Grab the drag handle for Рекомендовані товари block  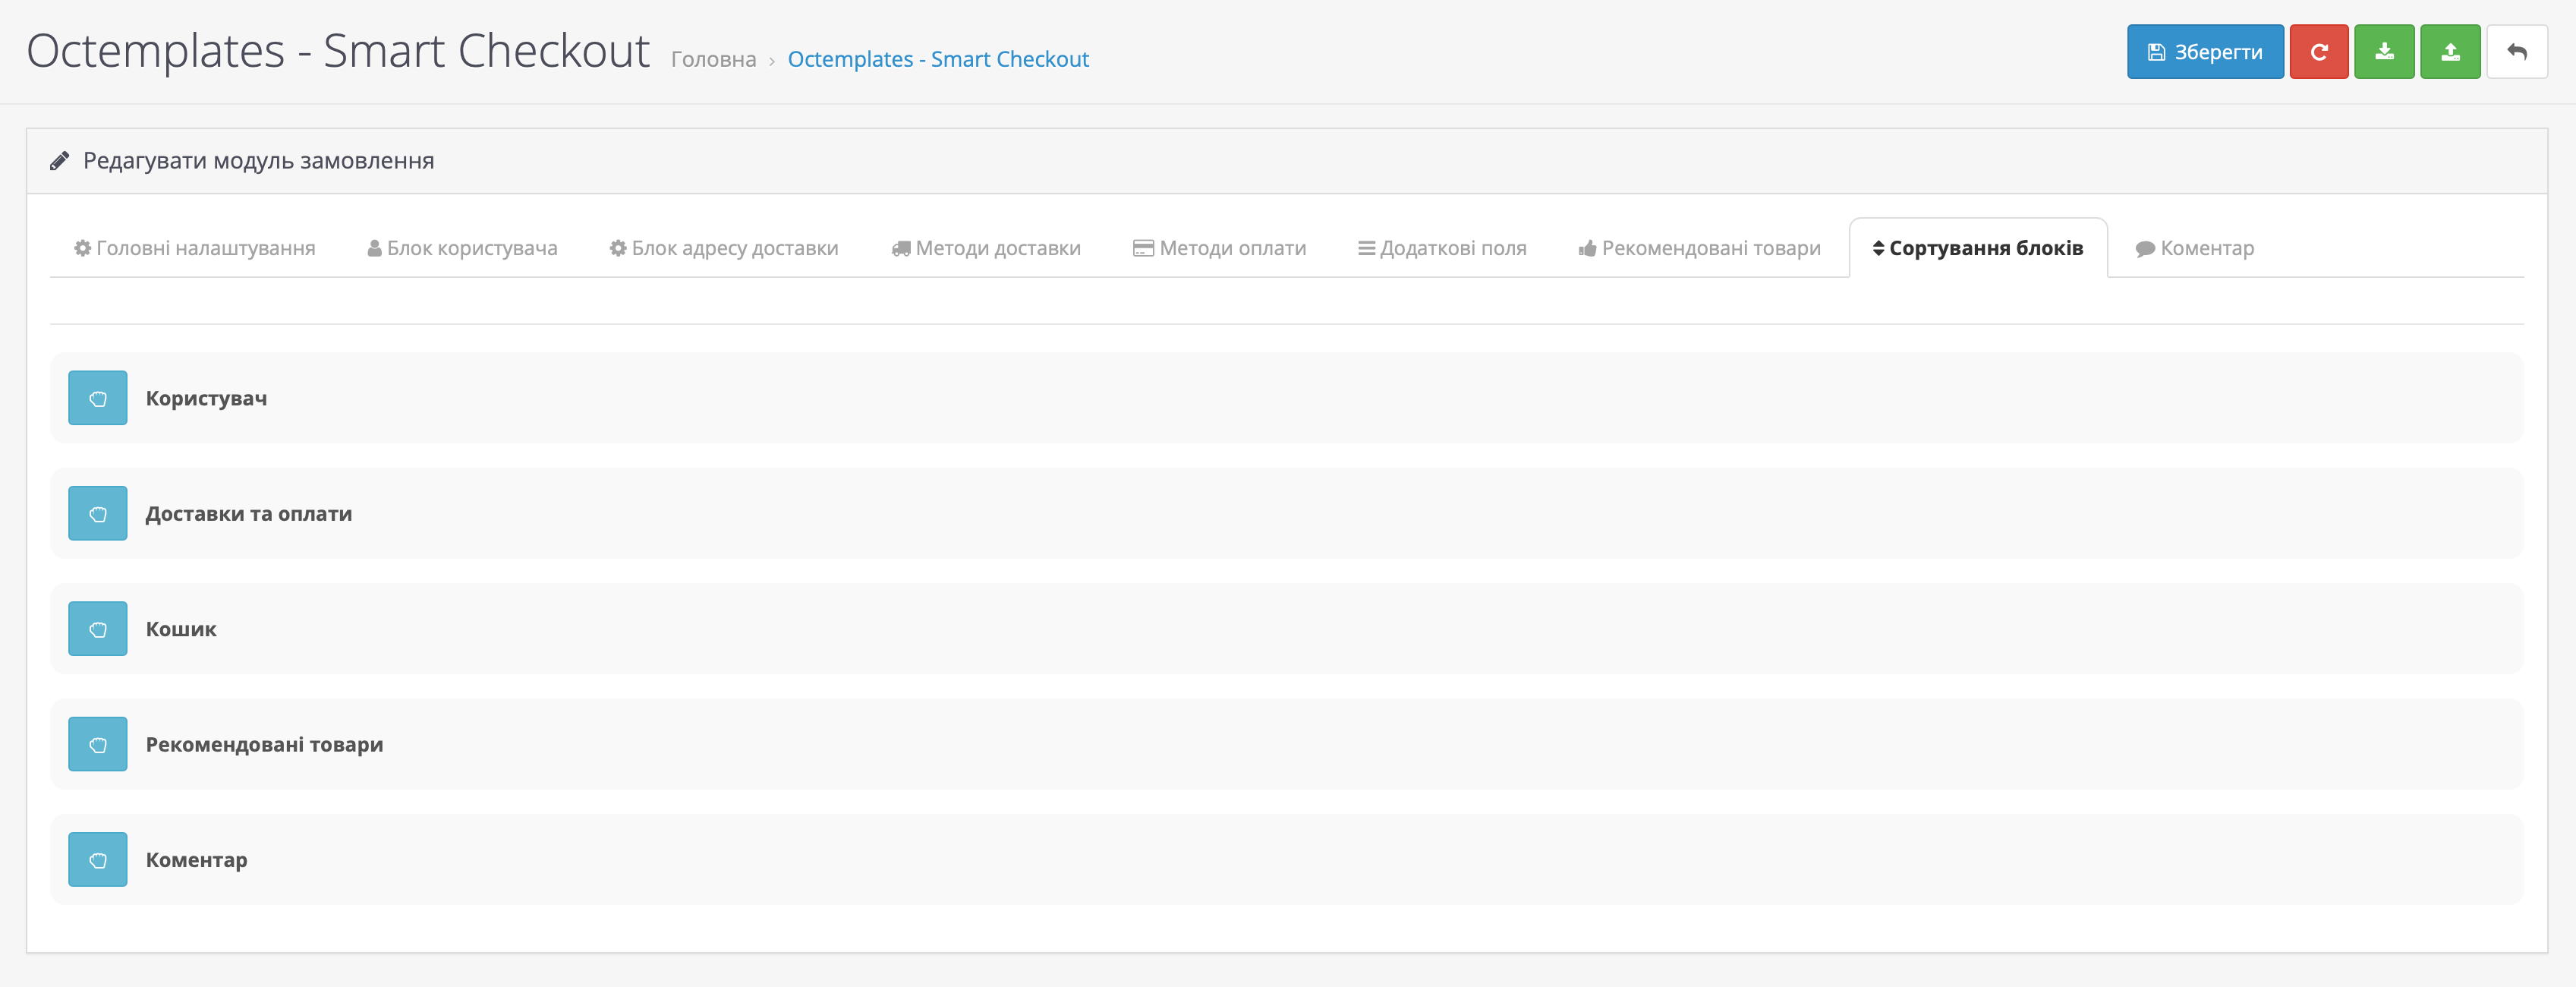tap(98, 744)
